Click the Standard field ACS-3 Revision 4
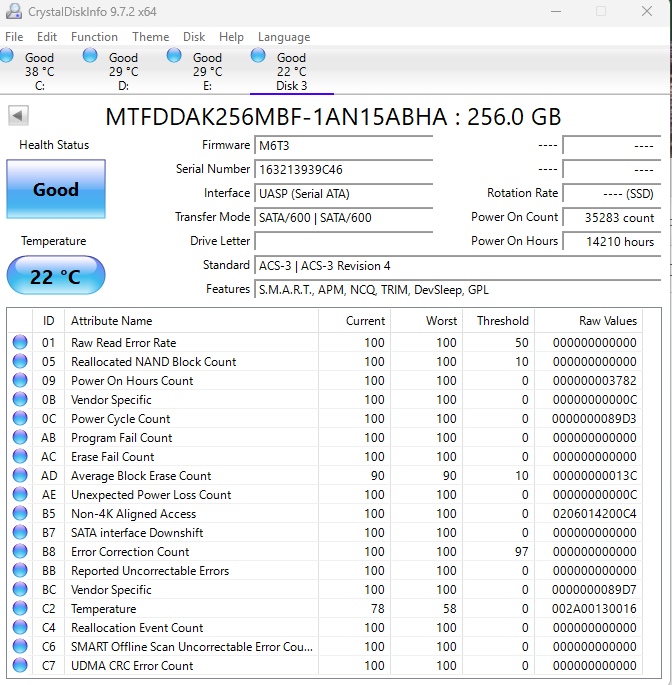672x685 pixels. (457, 266)
